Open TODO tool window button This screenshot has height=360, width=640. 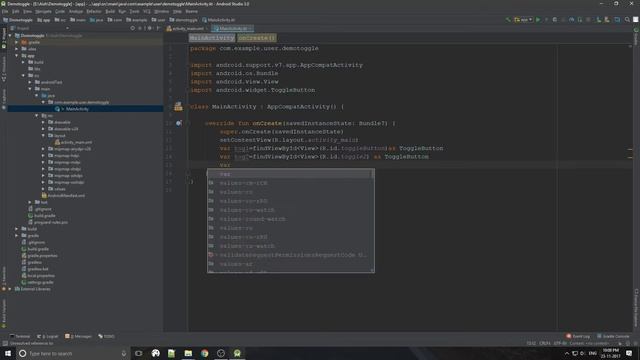tap(107, 336)
